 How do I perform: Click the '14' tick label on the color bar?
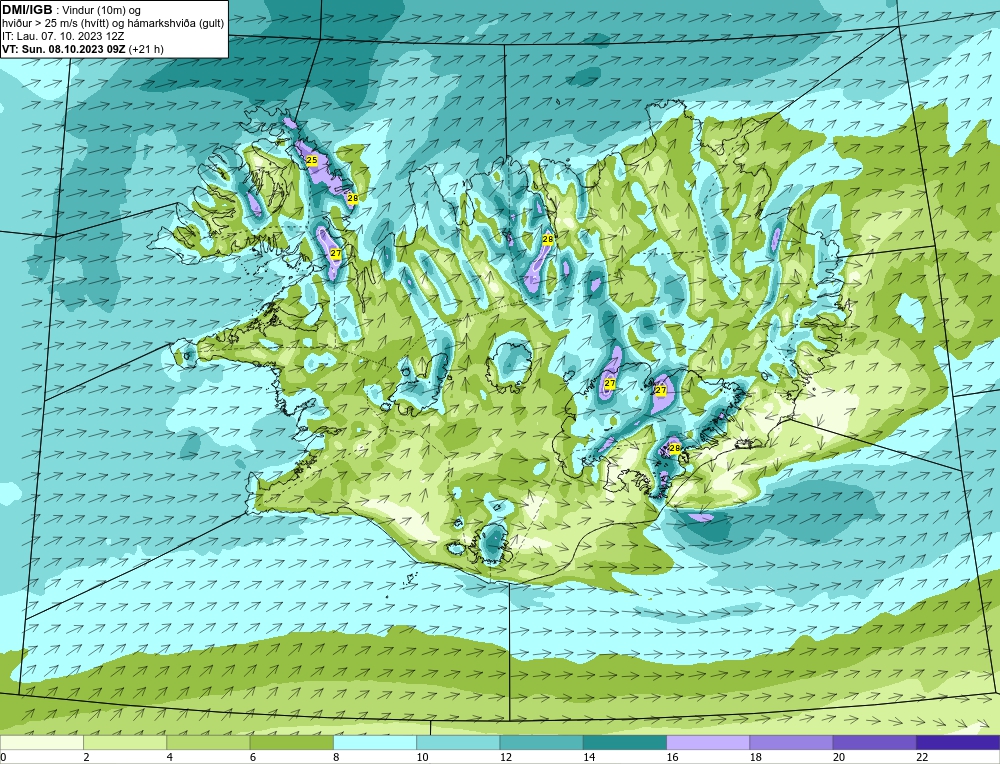(x=589, y=757)
